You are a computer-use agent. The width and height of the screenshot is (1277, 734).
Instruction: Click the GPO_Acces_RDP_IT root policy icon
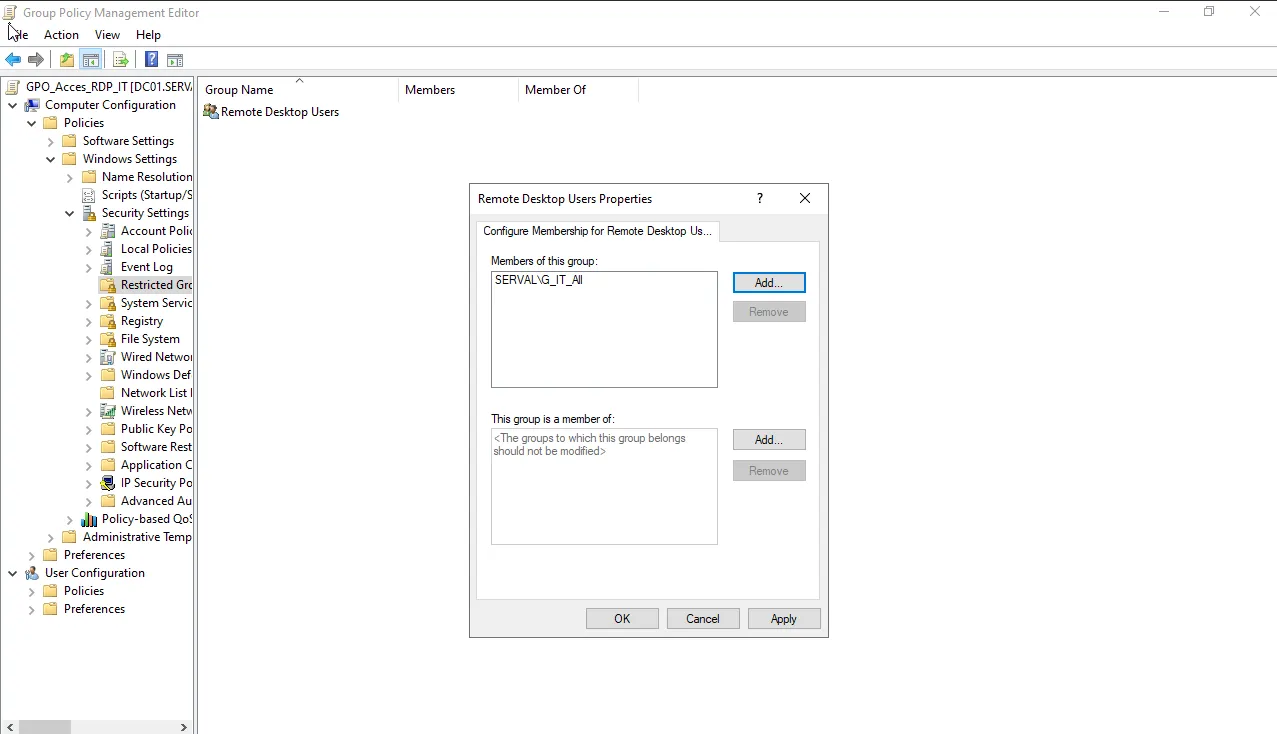[13, 87]
